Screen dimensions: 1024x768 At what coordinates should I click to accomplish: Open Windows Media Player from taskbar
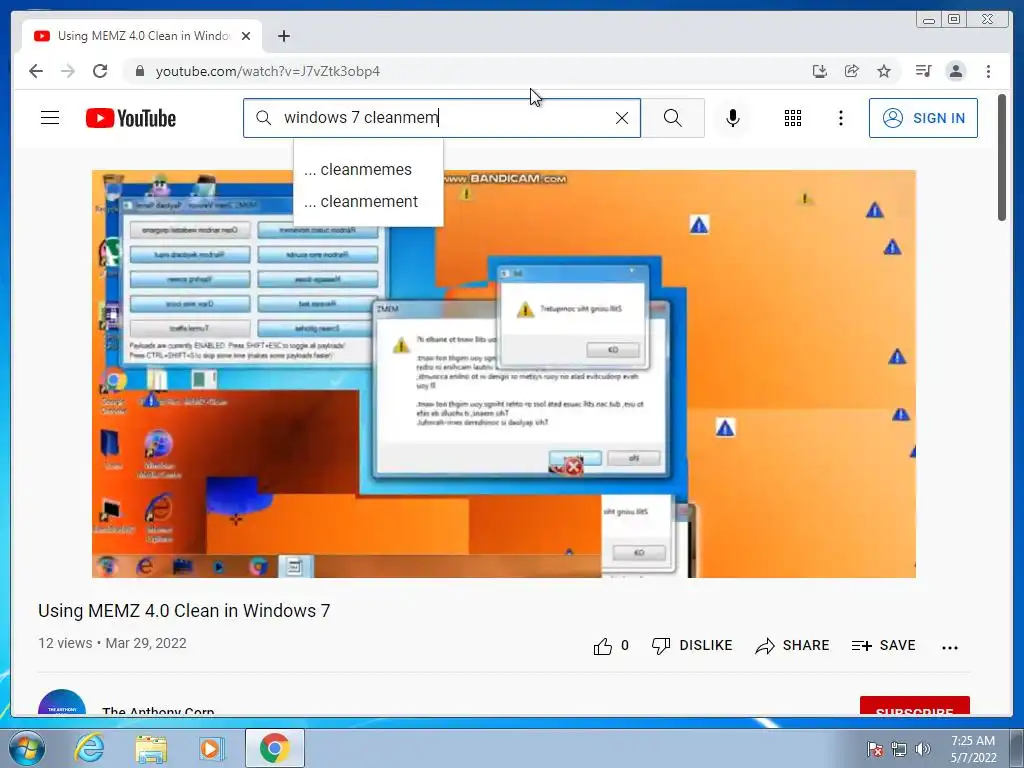[x=212, y=748]
